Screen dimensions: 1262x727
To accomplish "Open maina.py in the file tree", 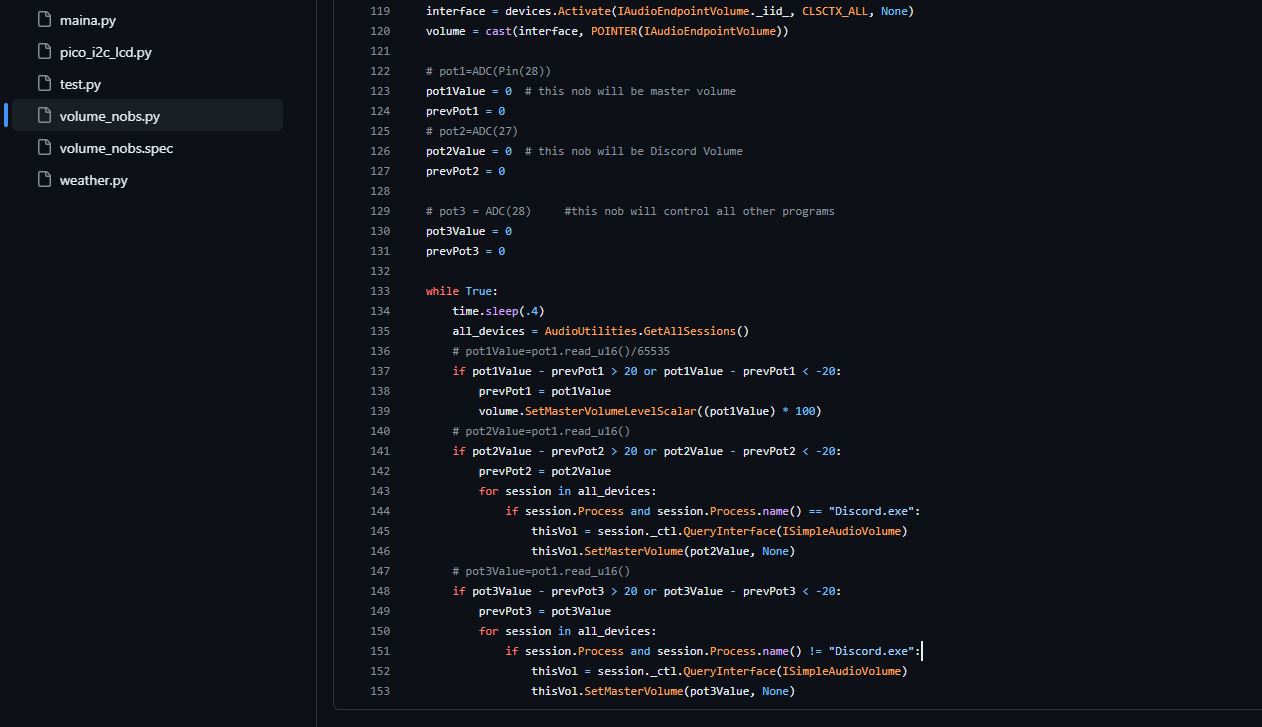I will point(87,20).
